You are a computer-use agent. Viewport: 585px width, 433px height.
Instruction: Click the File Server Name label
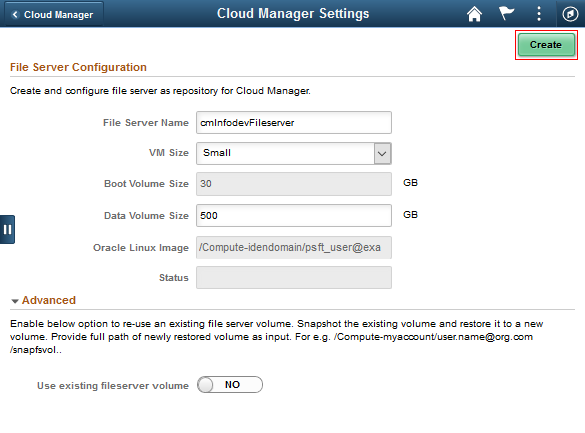point(146,123)
